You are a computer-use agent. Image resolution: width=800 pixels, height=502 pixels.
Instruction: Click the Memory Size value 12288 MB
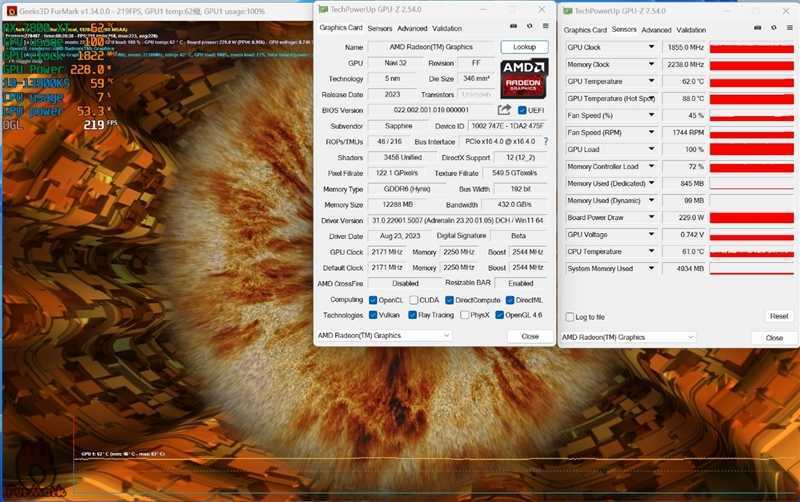398,205
